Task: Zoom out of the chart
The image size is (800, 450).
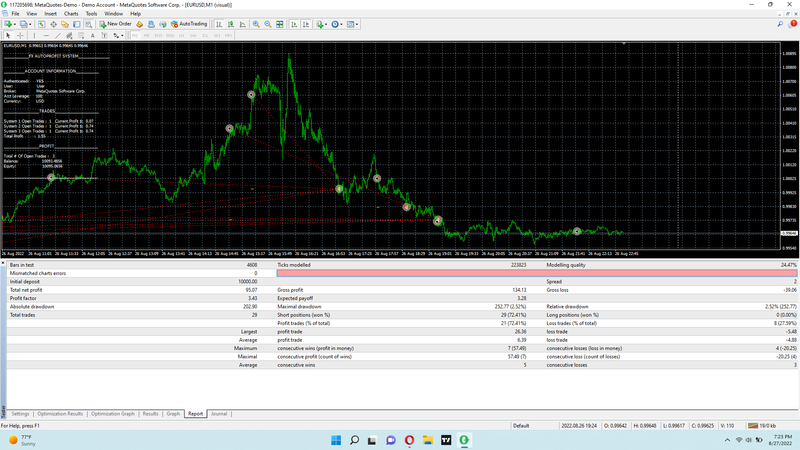Action: coord(268,24)
